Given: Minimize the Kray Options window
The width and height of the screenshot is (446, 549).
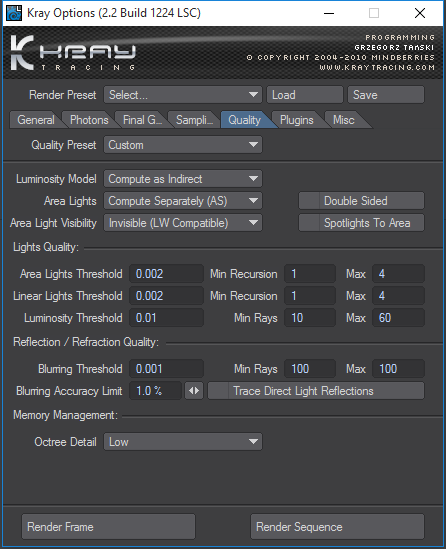Looking at the screenshot, I should click(329, 13).
